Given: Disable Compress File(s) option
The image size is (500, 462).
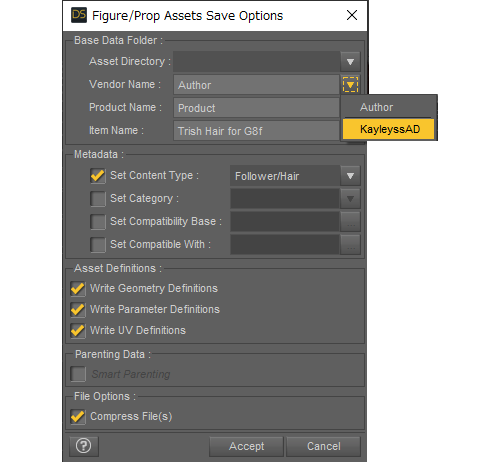Looking at the screenshot, I should (78, 417).
